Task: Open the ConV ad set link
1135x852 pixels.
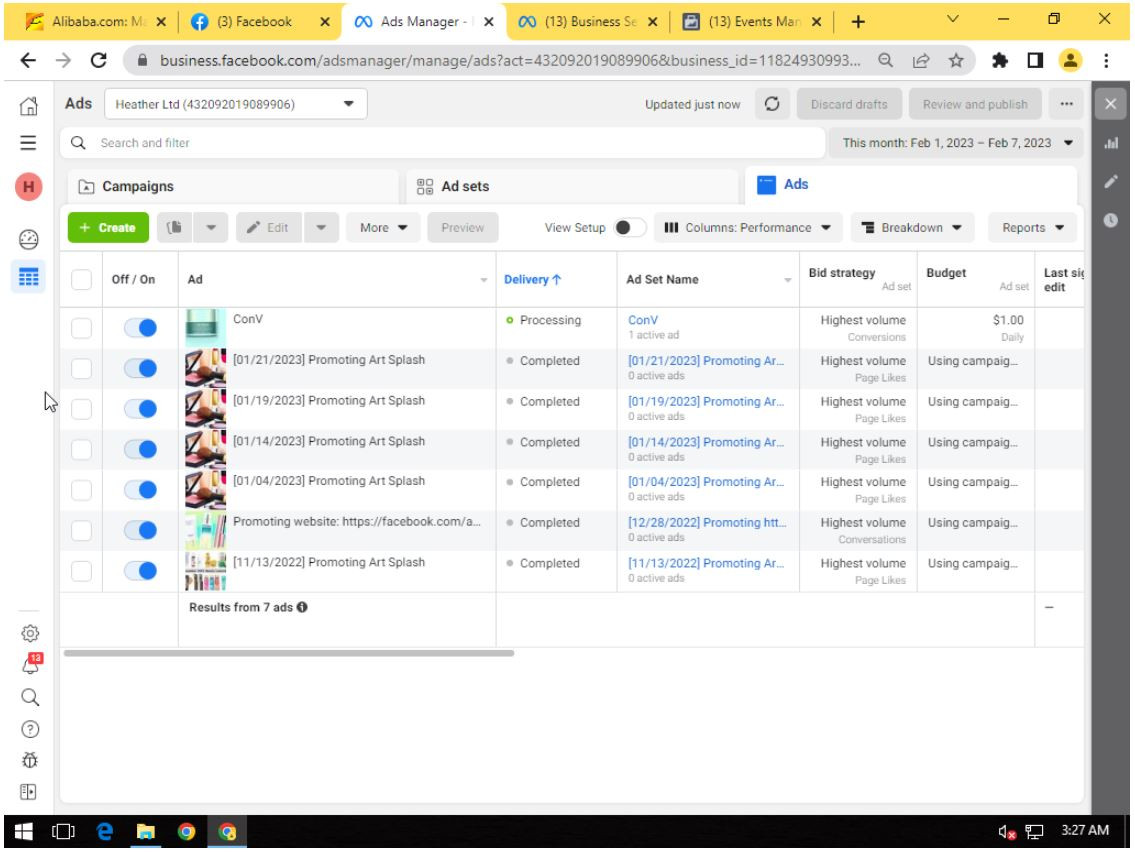Action: tap(643, 320)
